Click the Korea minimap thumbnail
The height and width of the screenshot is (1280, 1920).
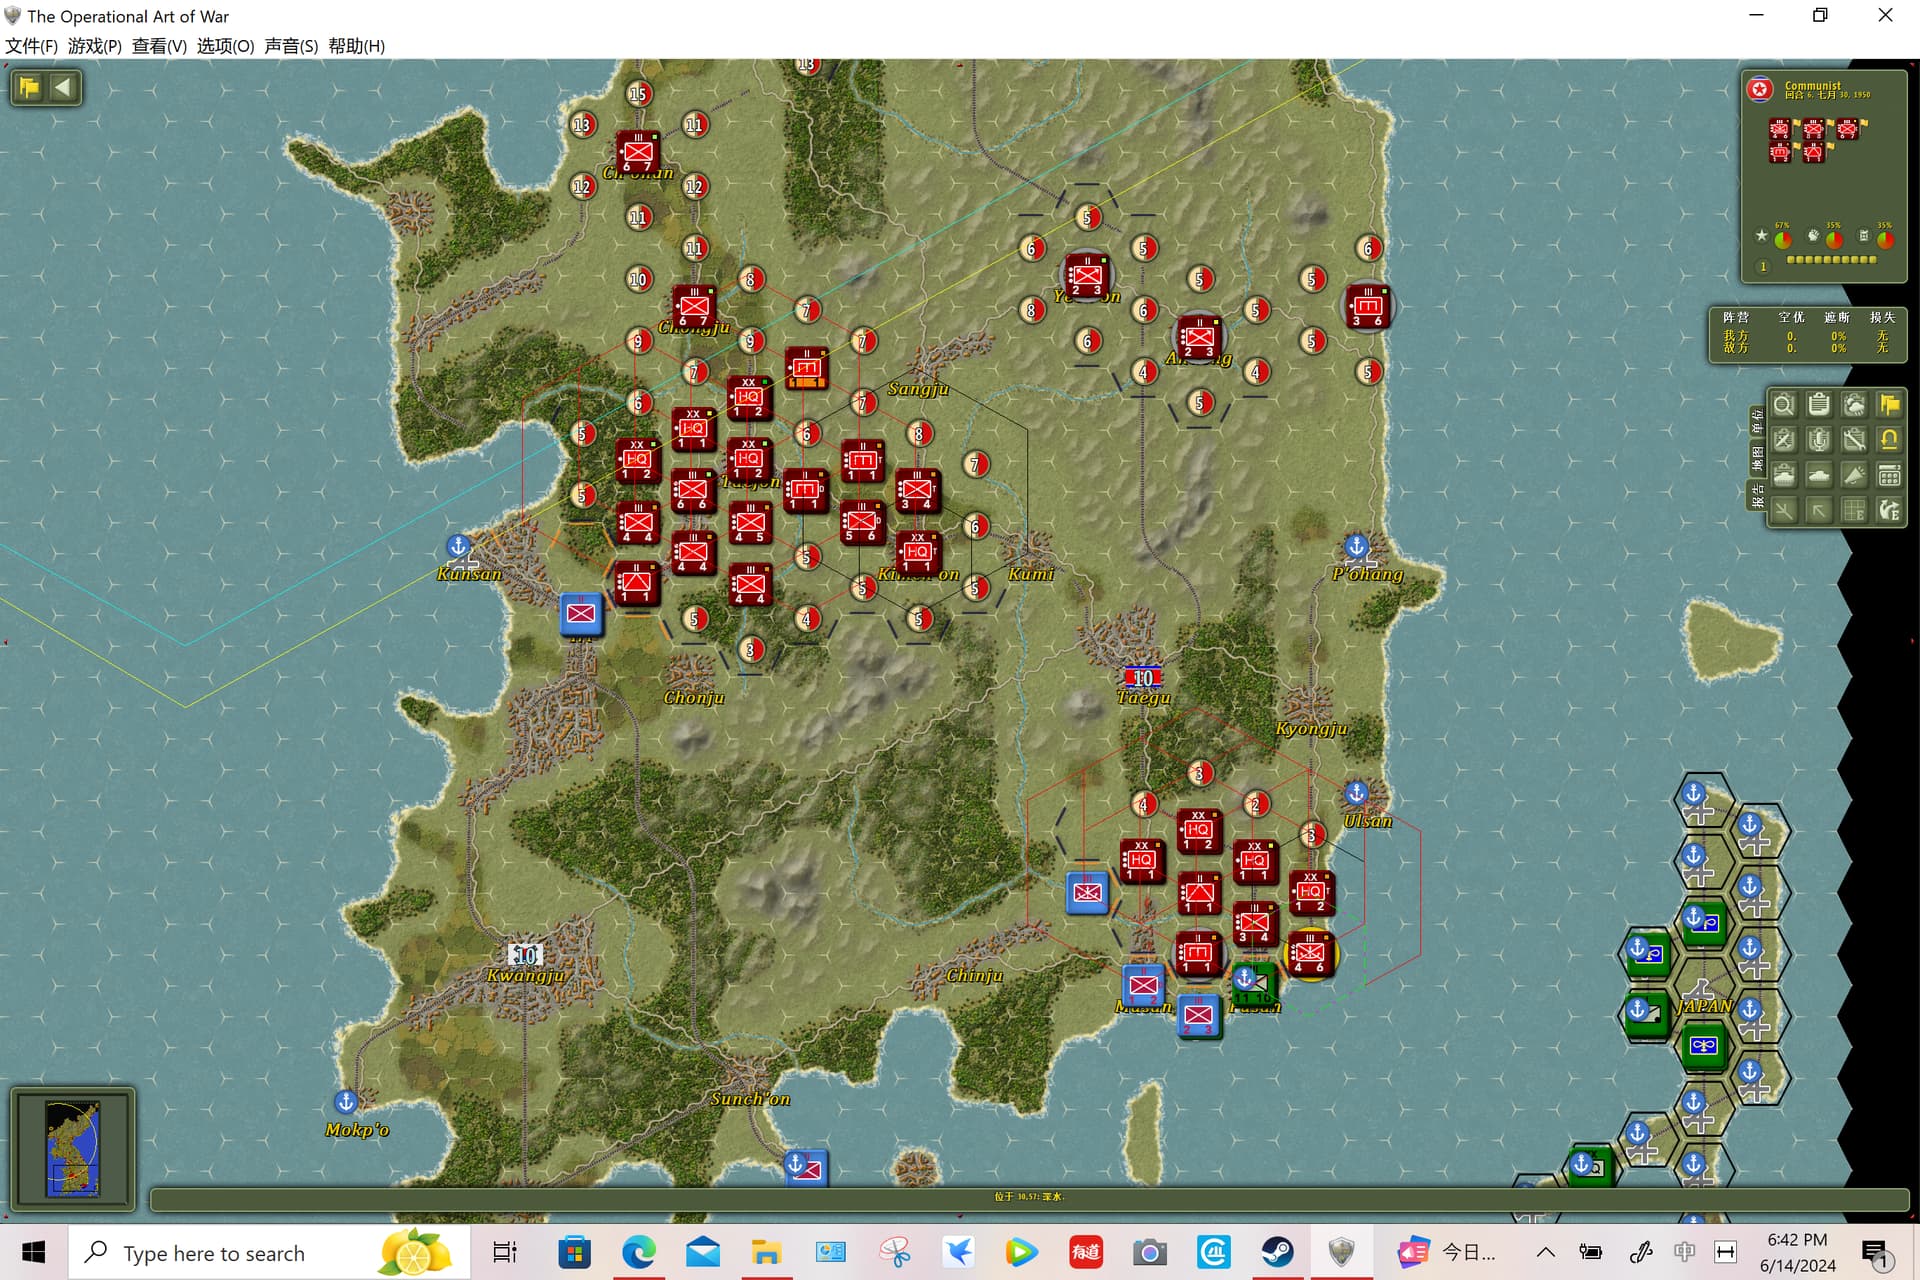click(x=73, y=1148)
